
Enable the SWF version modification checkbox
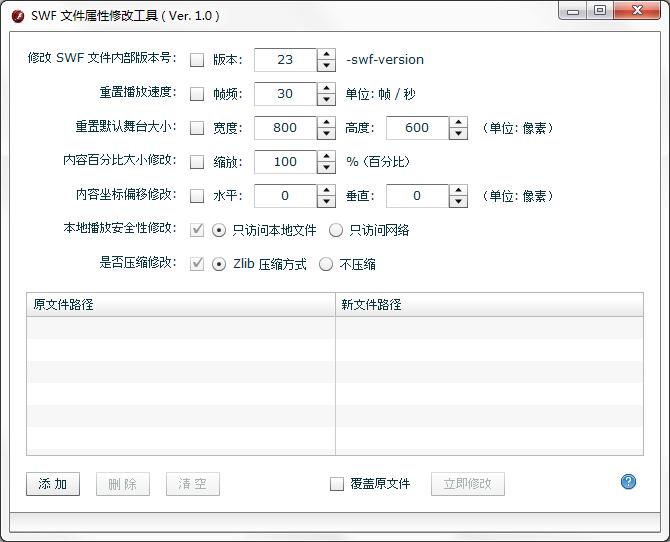197,59
